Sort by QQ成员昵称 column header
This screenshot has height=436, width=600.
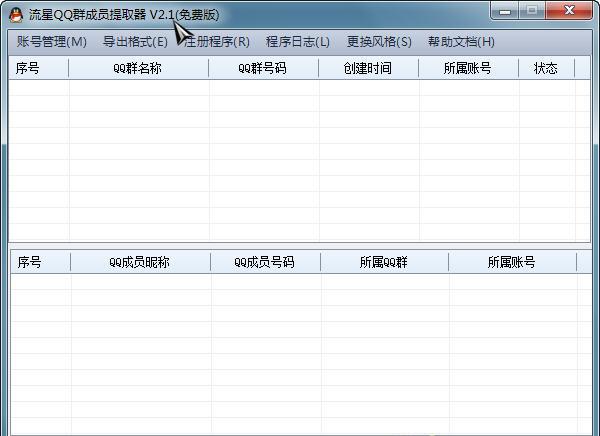(140, 262)
